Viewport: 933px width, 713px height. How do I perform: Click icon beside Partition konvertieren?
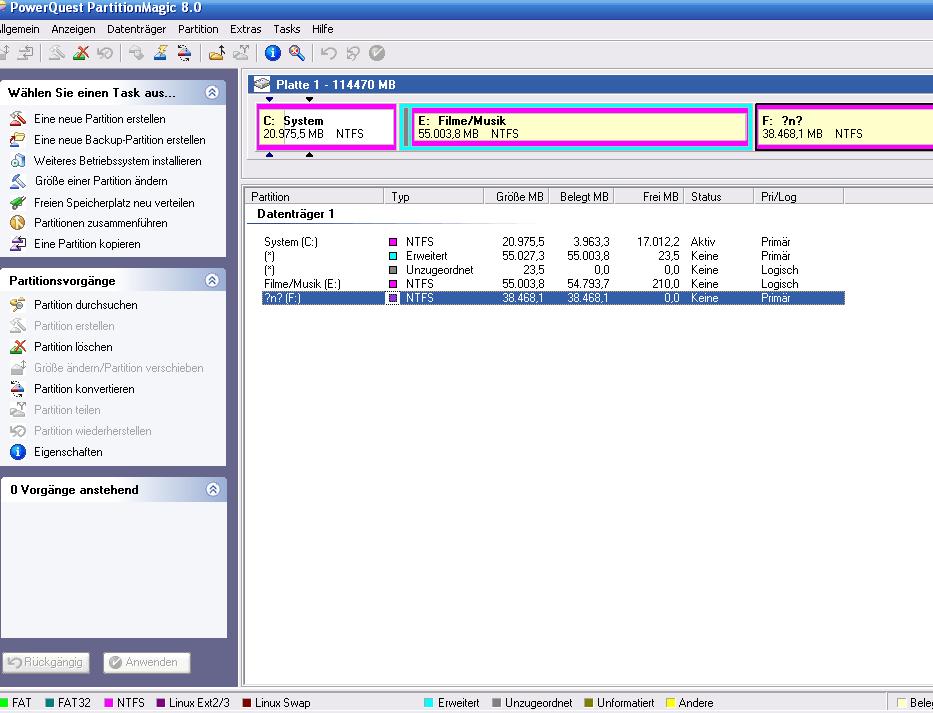pos(18,389)
